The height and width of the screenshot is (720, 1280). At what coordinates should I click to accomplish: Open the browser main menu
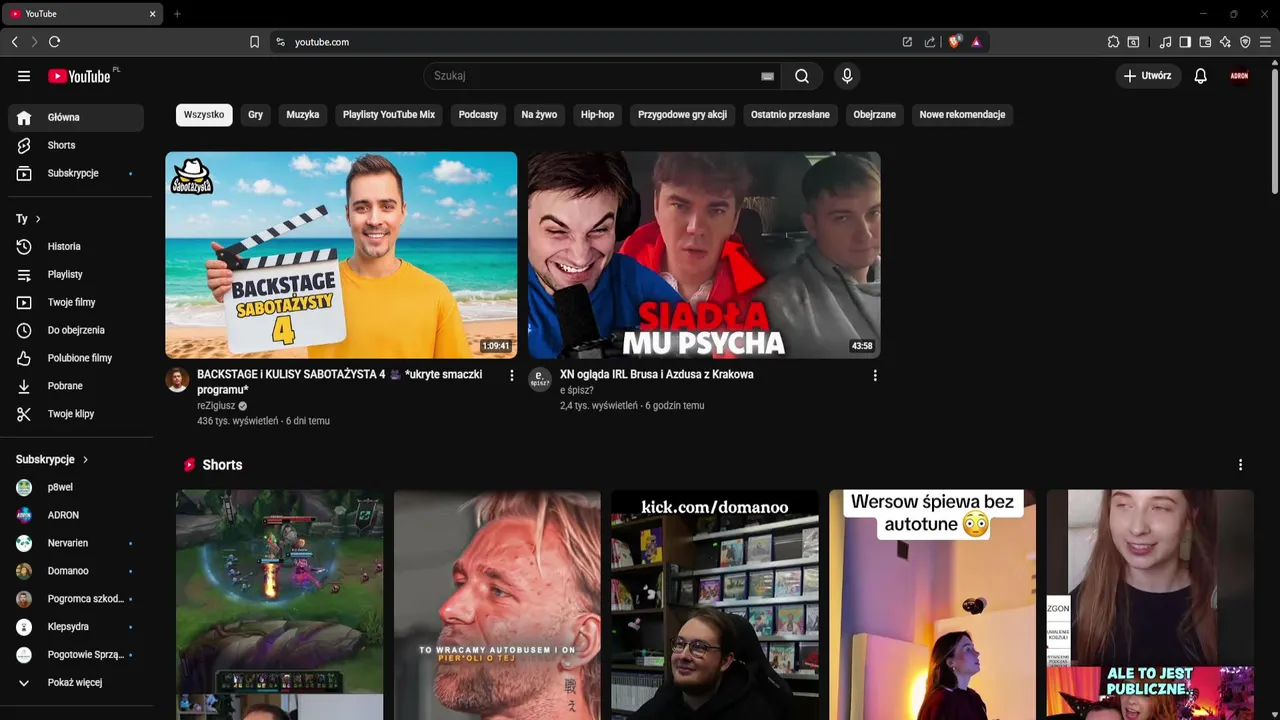click(1265, 42)
